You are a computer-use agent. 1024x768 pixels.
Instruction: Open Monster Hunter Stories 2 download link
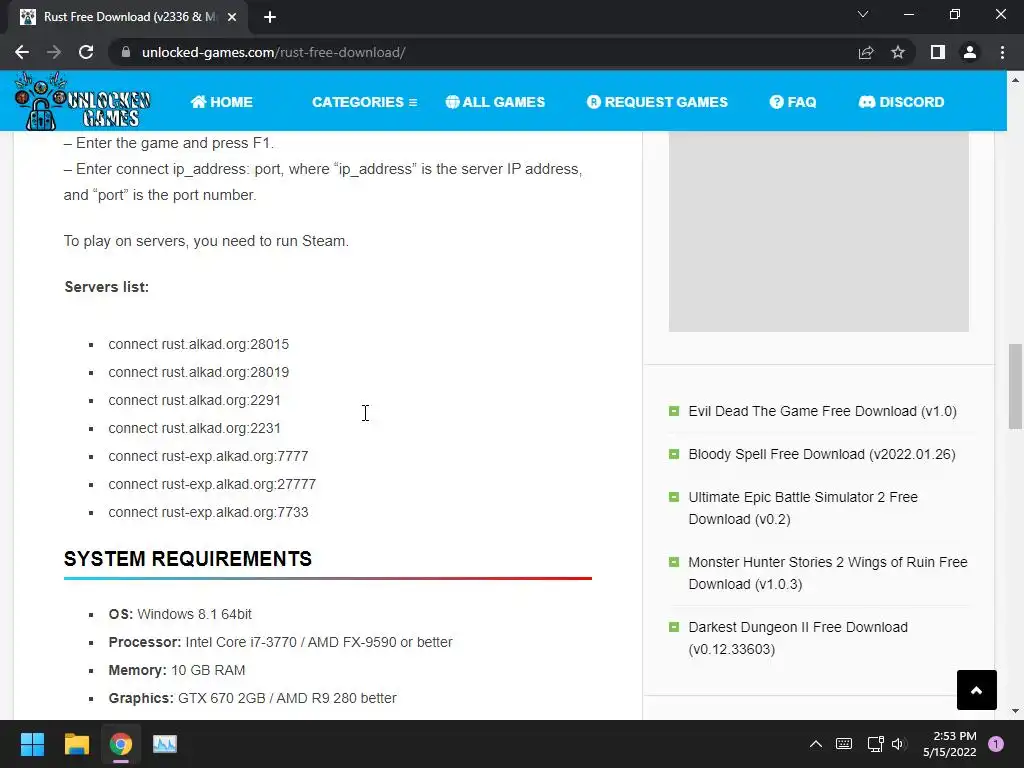[x=827, y=573]
